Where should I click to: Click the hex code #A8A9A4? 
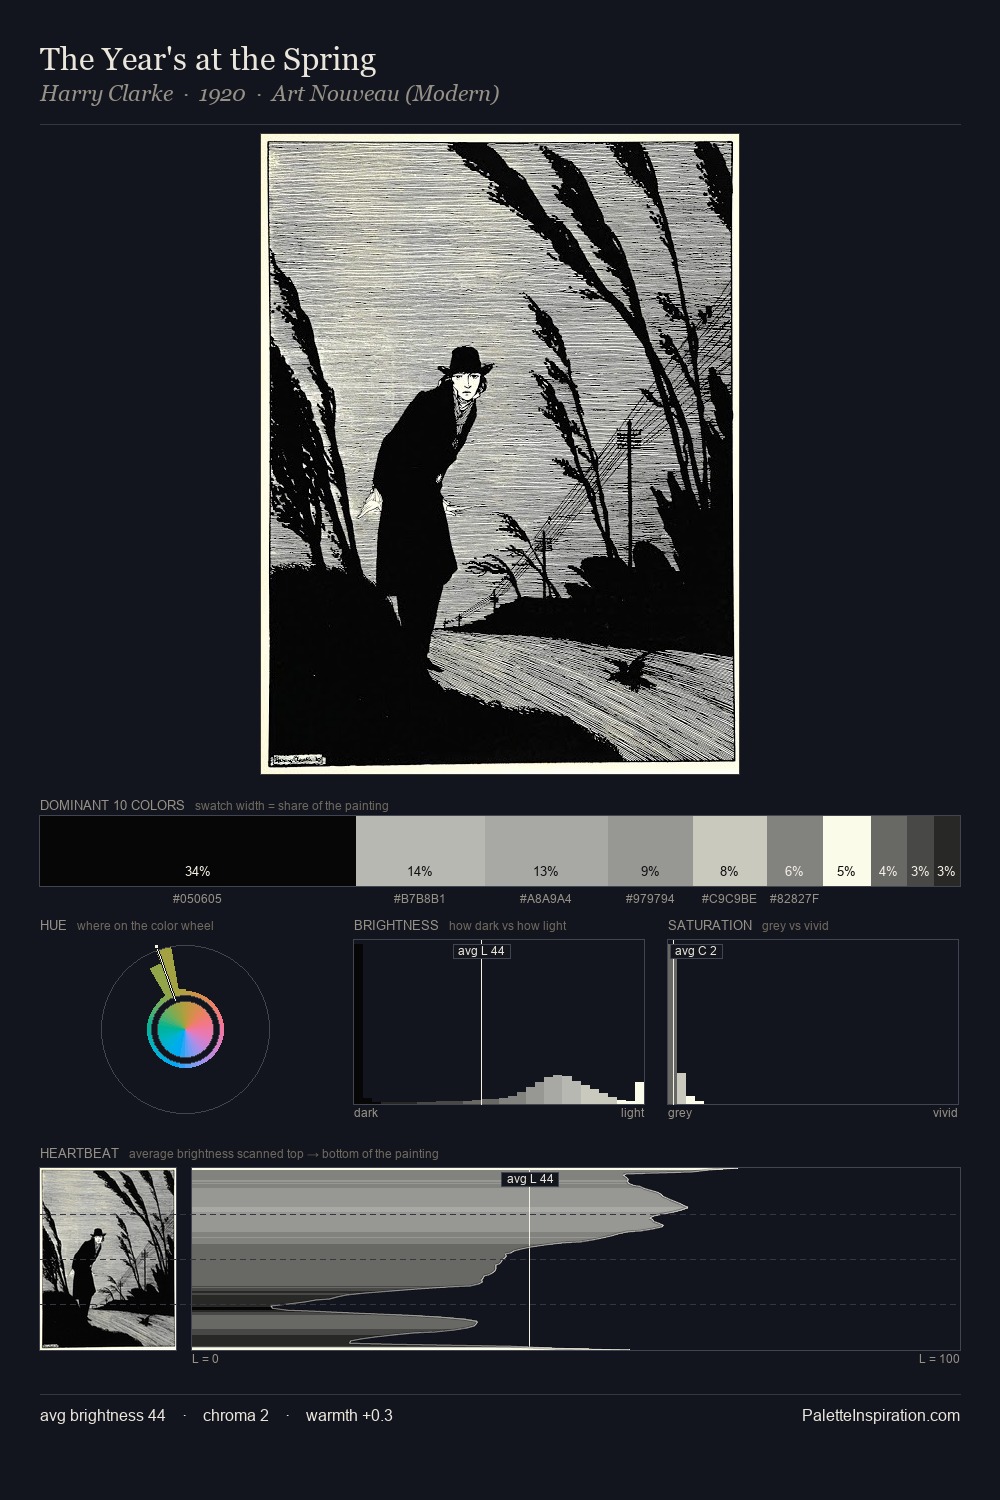pos(545,899)
